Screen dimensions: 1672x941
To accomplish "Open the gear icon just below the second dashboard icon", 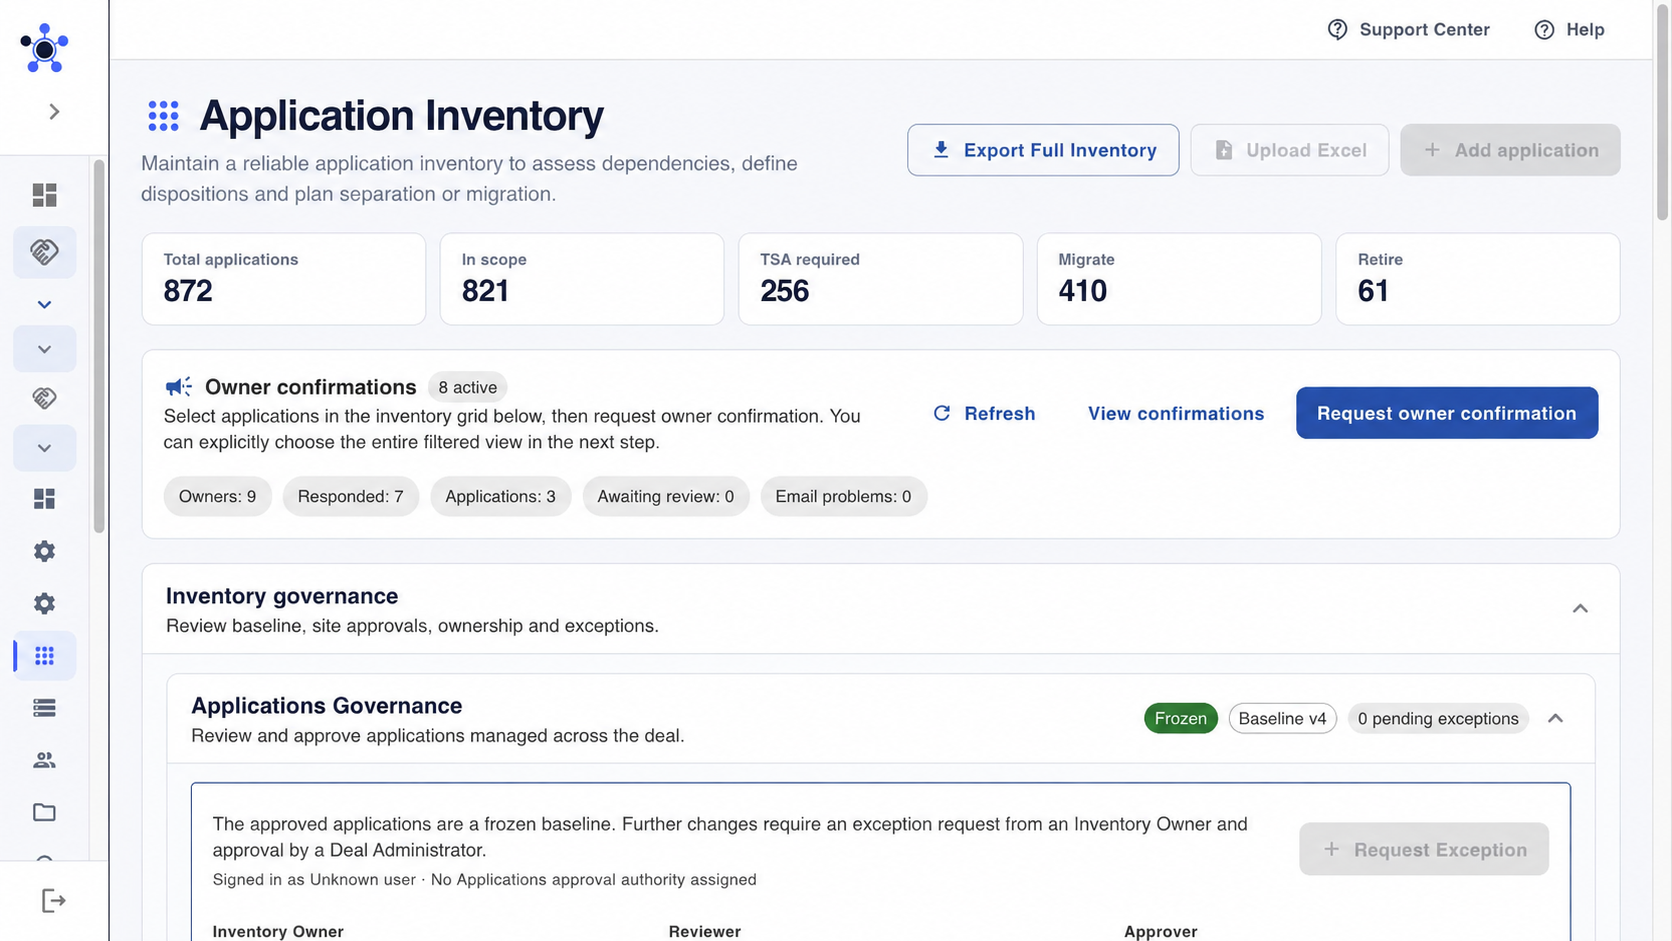I will [x=44, y=551].
